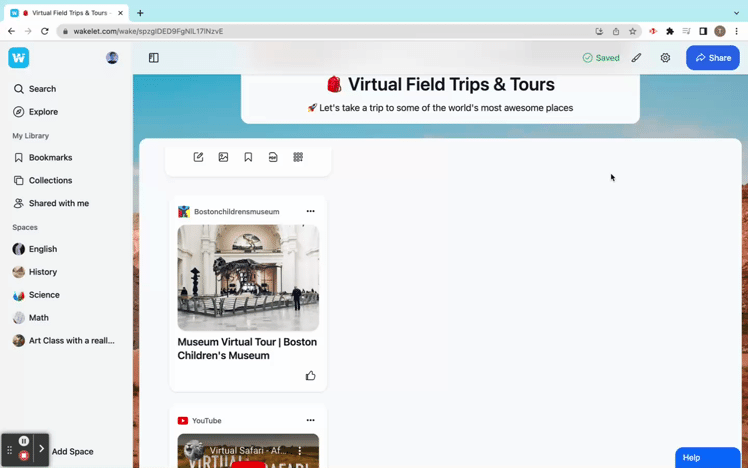Click the pencil edit collection icon
This screenshot has height=468, width=748.
(636, 58)
